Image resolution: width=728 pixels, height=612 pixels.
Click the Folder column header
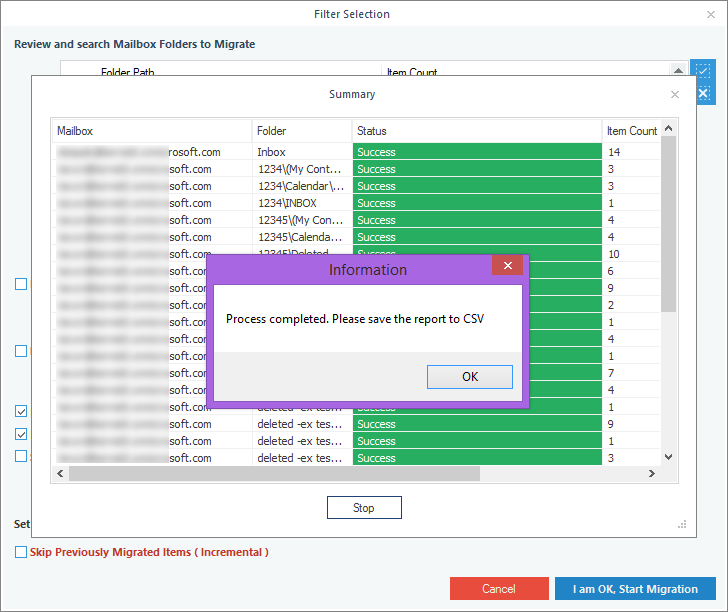pyautogui.click(x=302, y=131)
